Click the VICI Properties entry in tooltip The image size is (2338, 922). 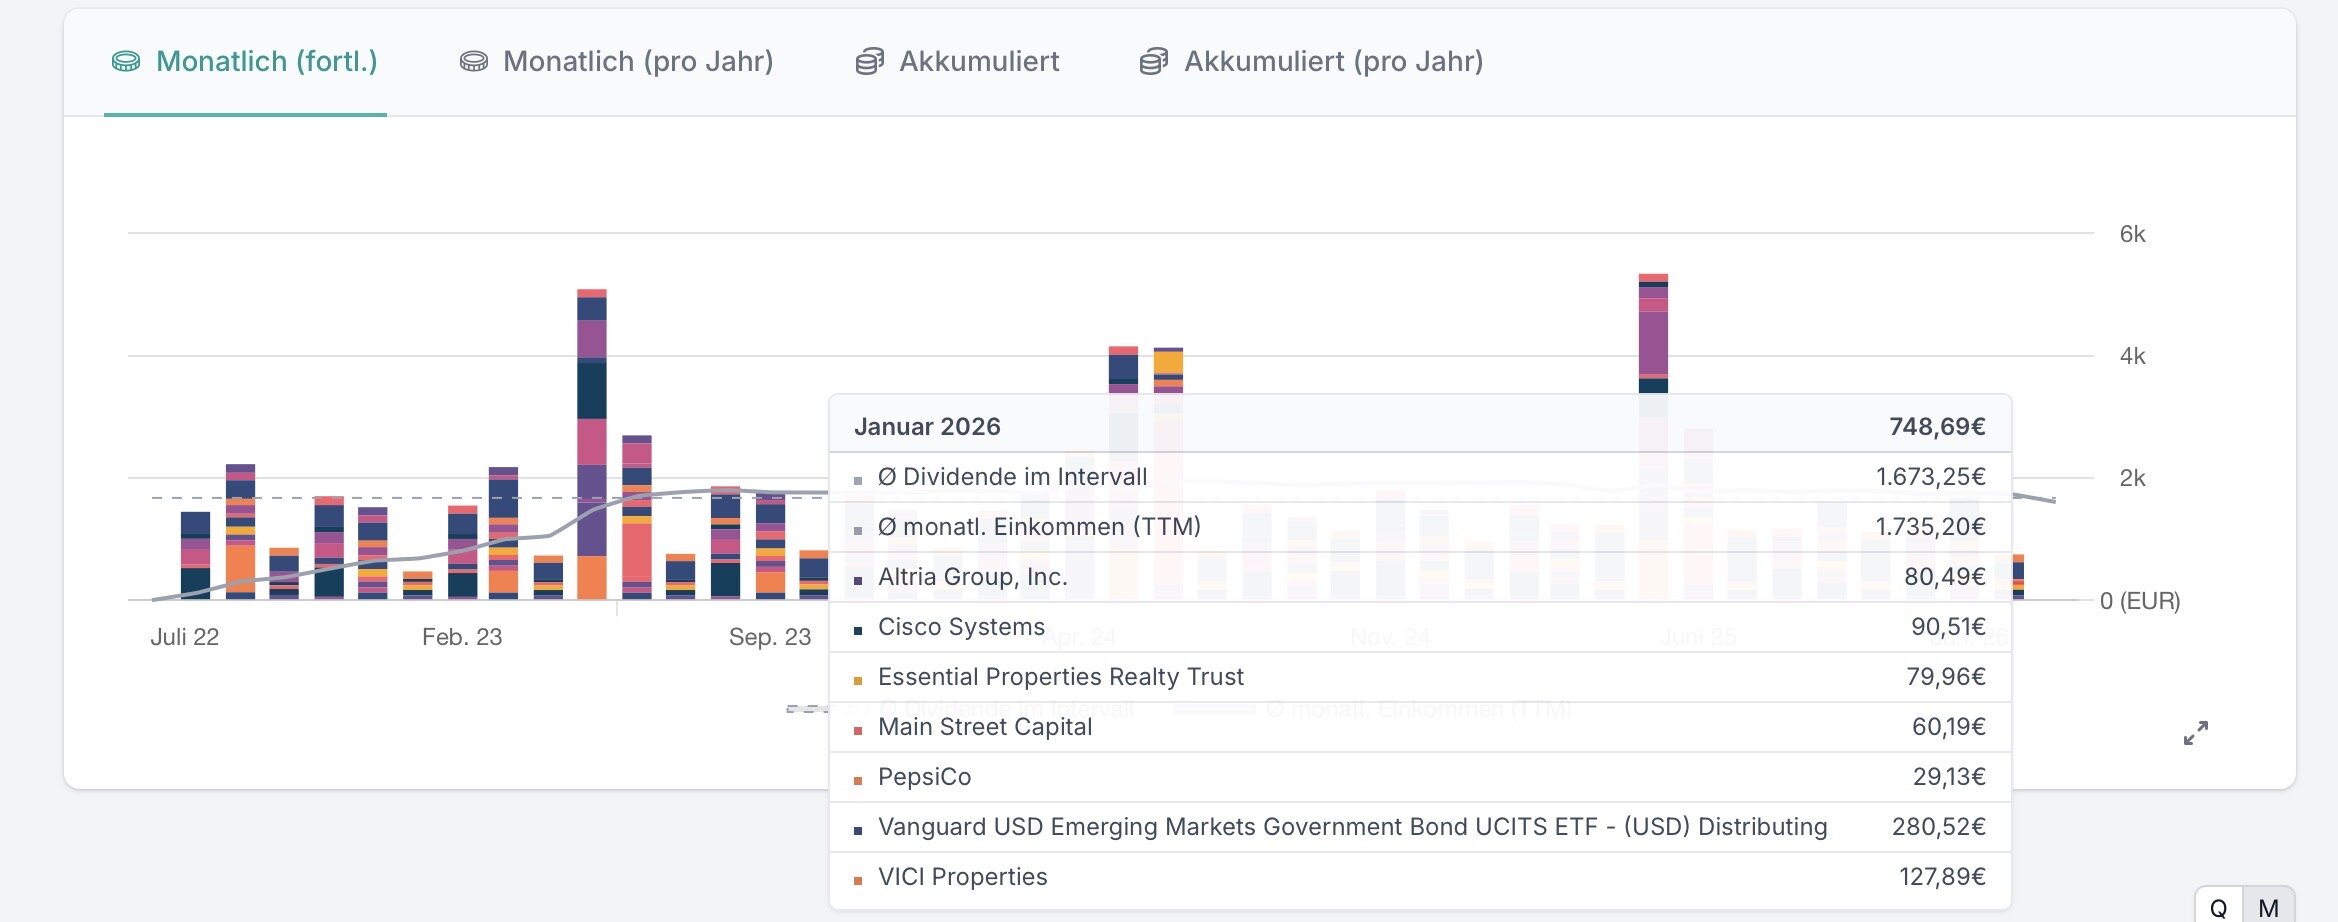(x=962, y=877)
